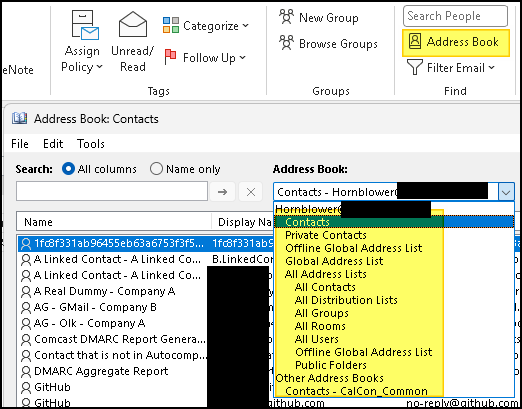Click the Assign Policy icon
This screenshot has height=409, width=522.
(x=85, y=25)
